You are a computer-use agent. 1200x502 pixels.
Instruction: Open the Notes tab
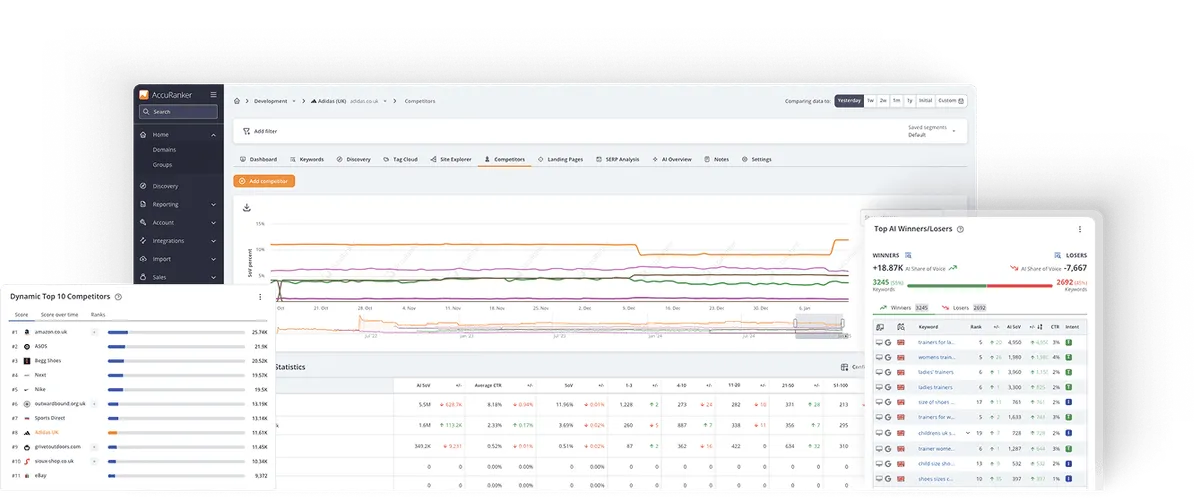pyautogui.click(x=717, y=159)
